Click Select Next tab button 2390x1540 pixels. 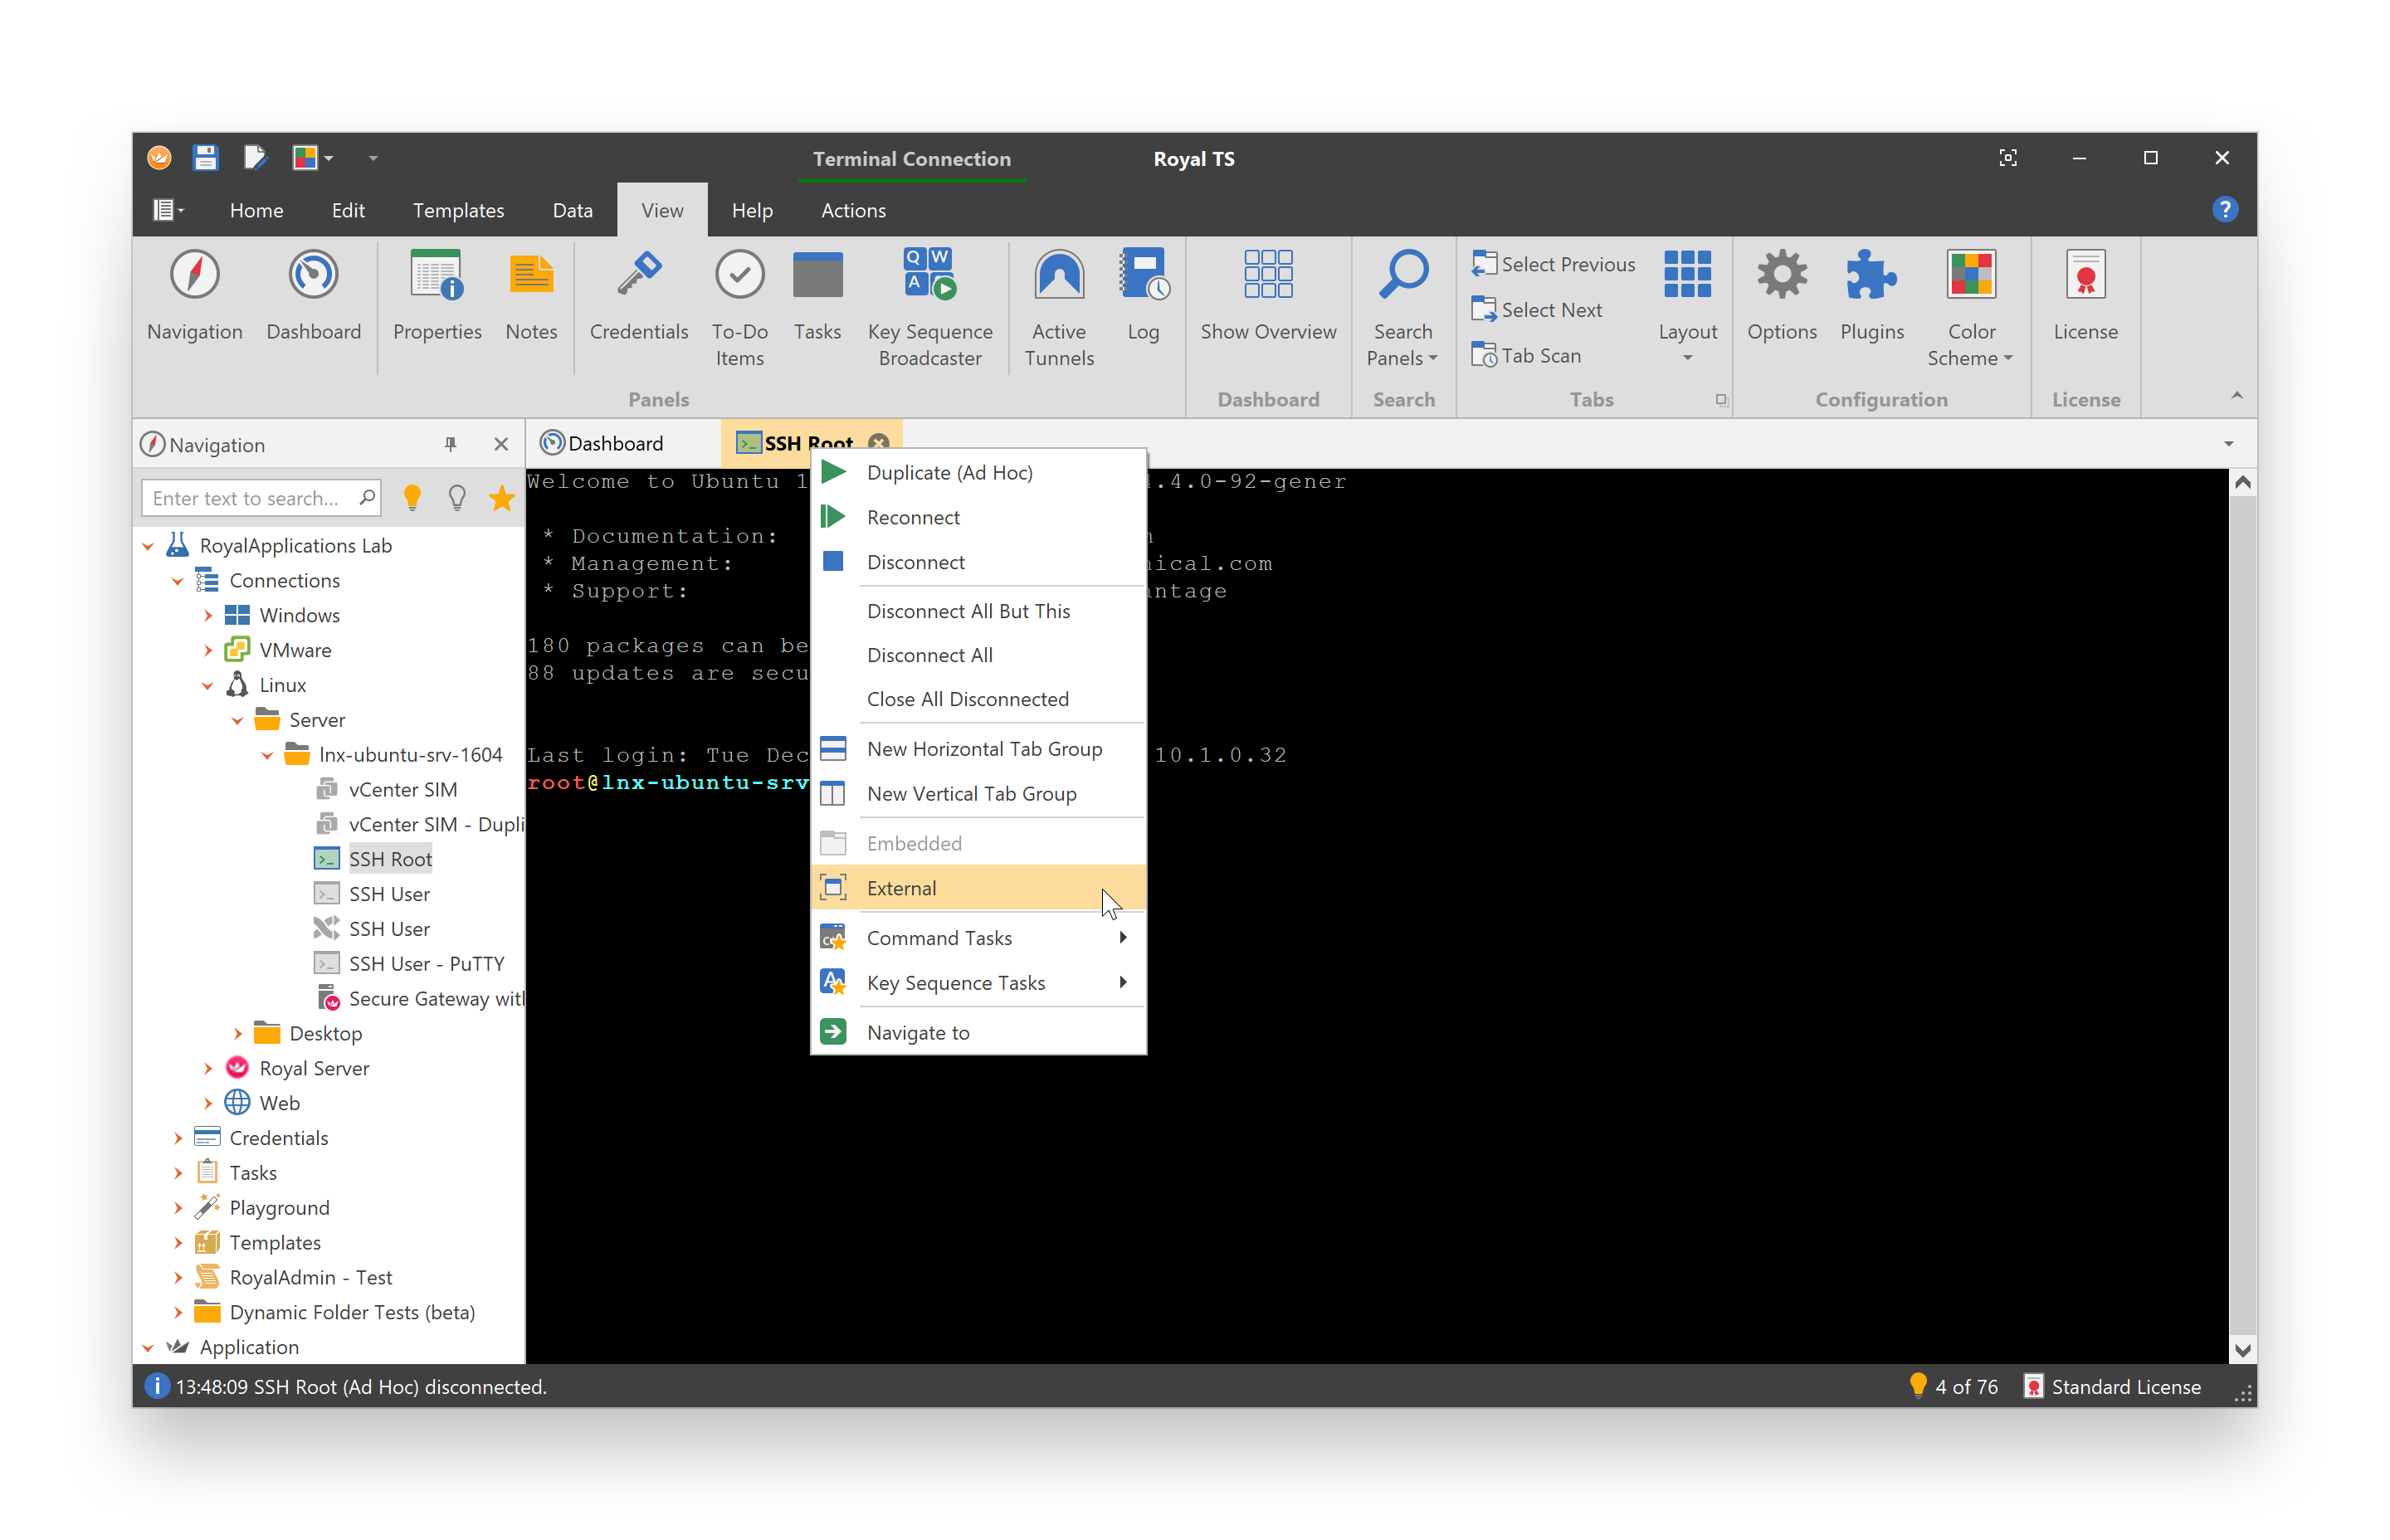(1536, 310)
